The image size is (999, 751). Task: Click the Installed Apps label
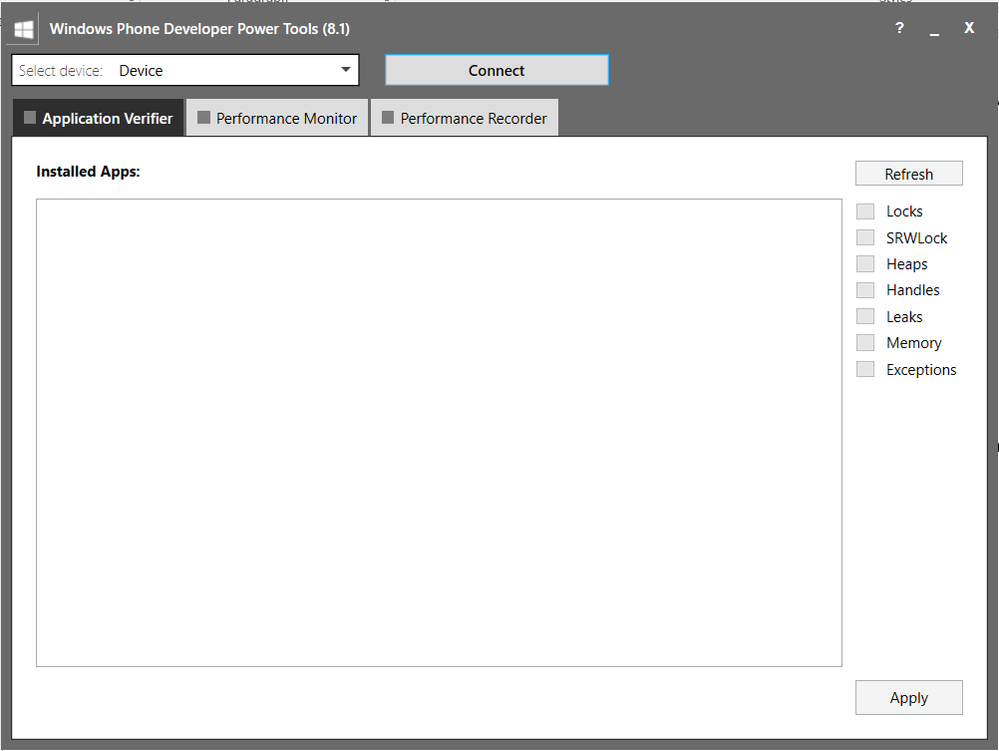tap(88, 172)
